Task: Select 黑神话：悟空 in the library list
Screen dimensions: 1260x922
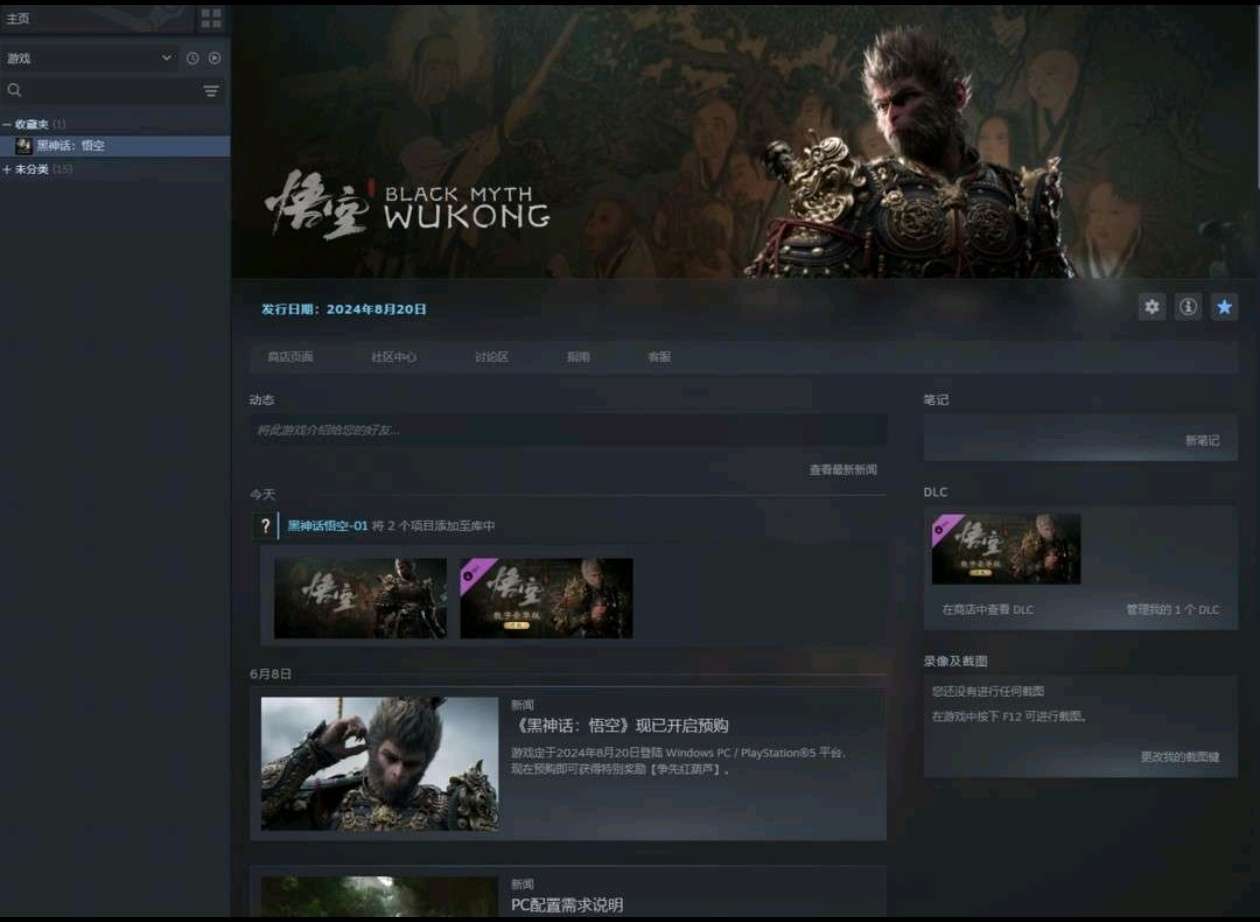Action: [70, 146]
